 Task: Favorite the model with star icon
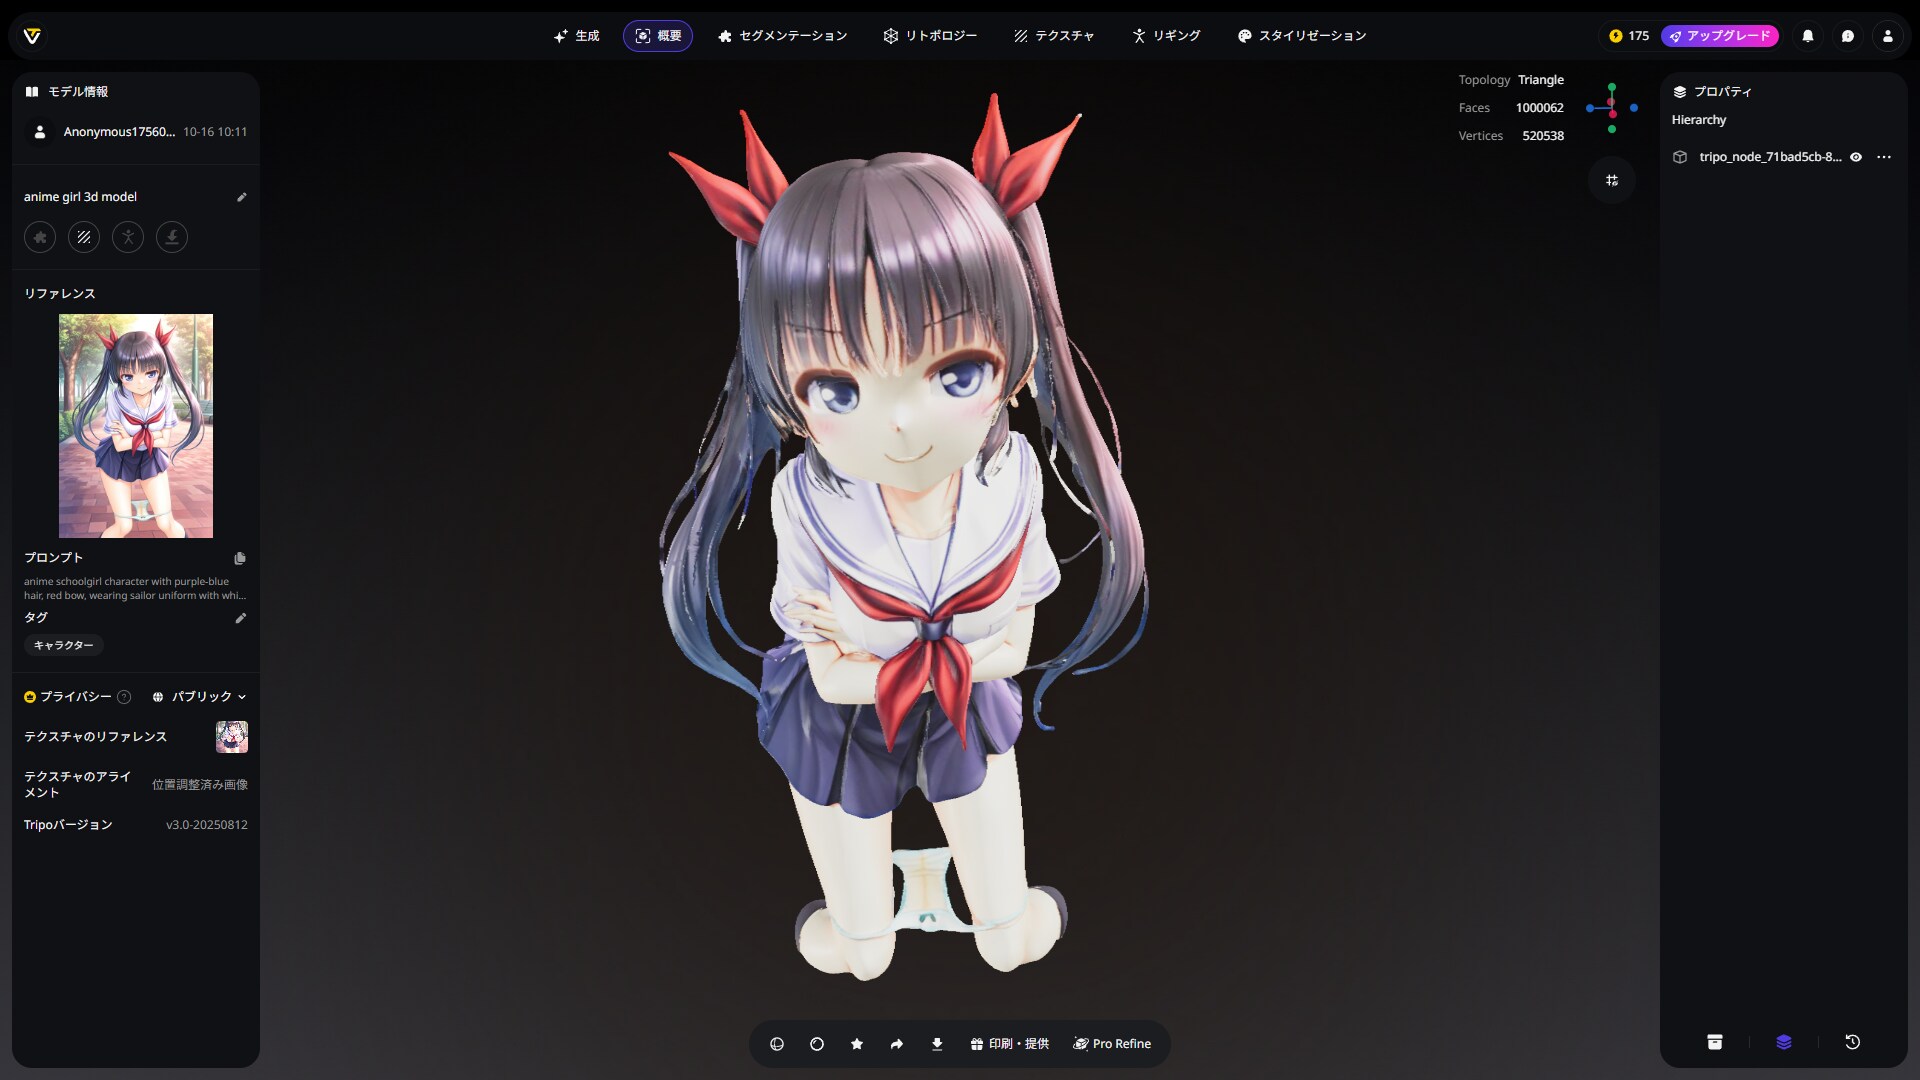click(857, 1044)
